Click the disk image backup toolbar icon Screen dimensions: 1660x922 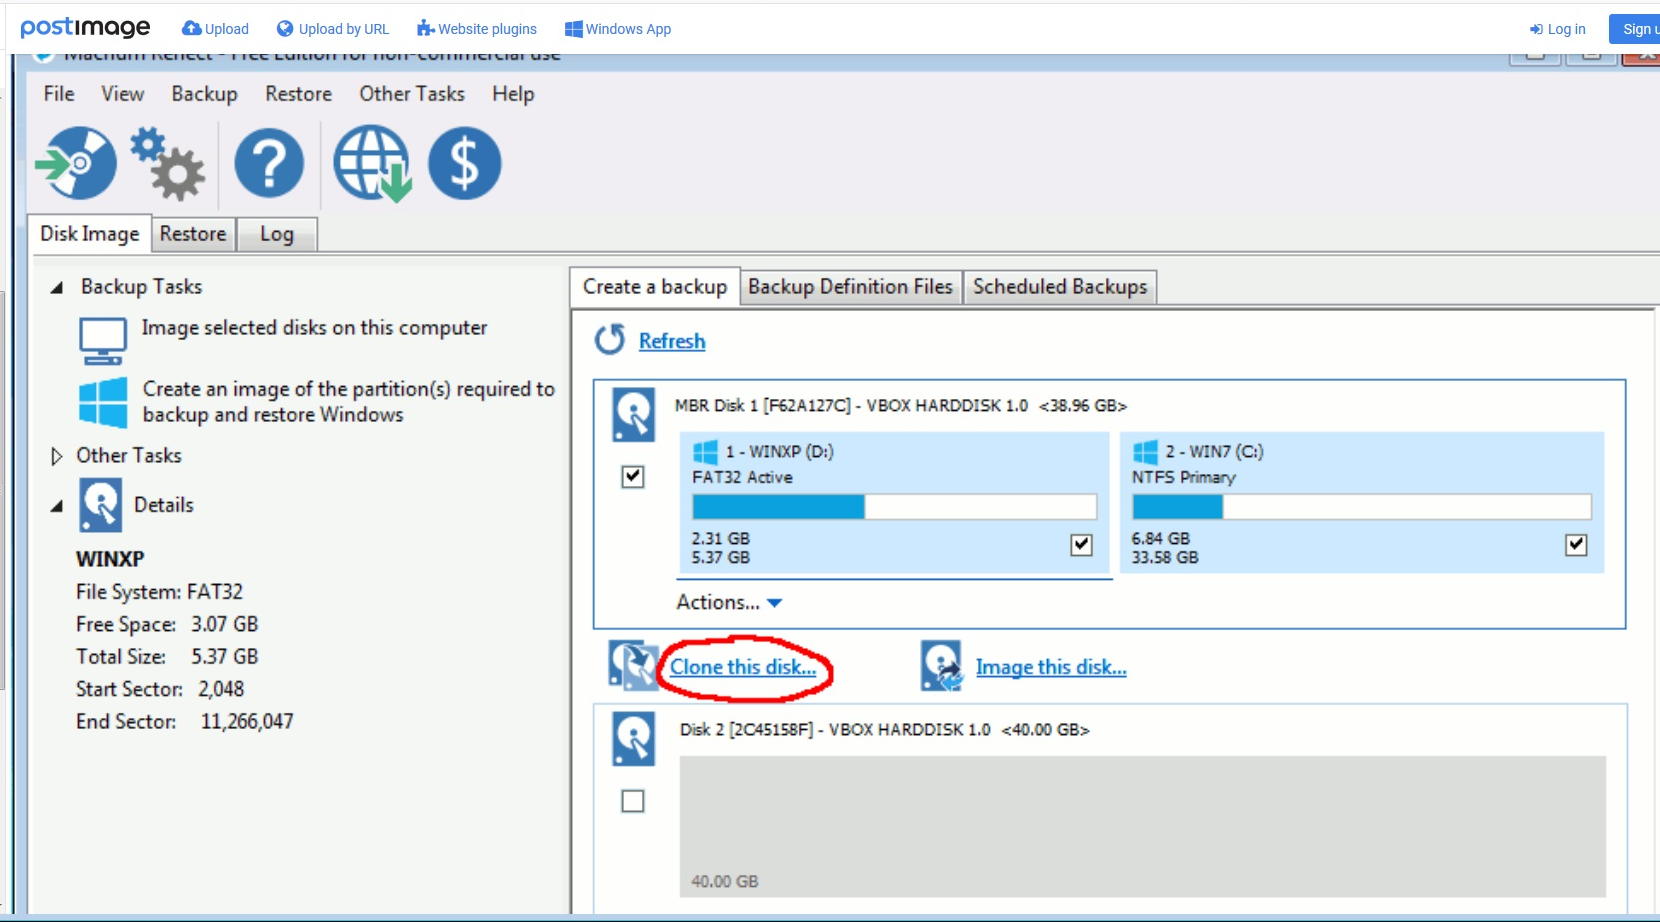(76, 163)
